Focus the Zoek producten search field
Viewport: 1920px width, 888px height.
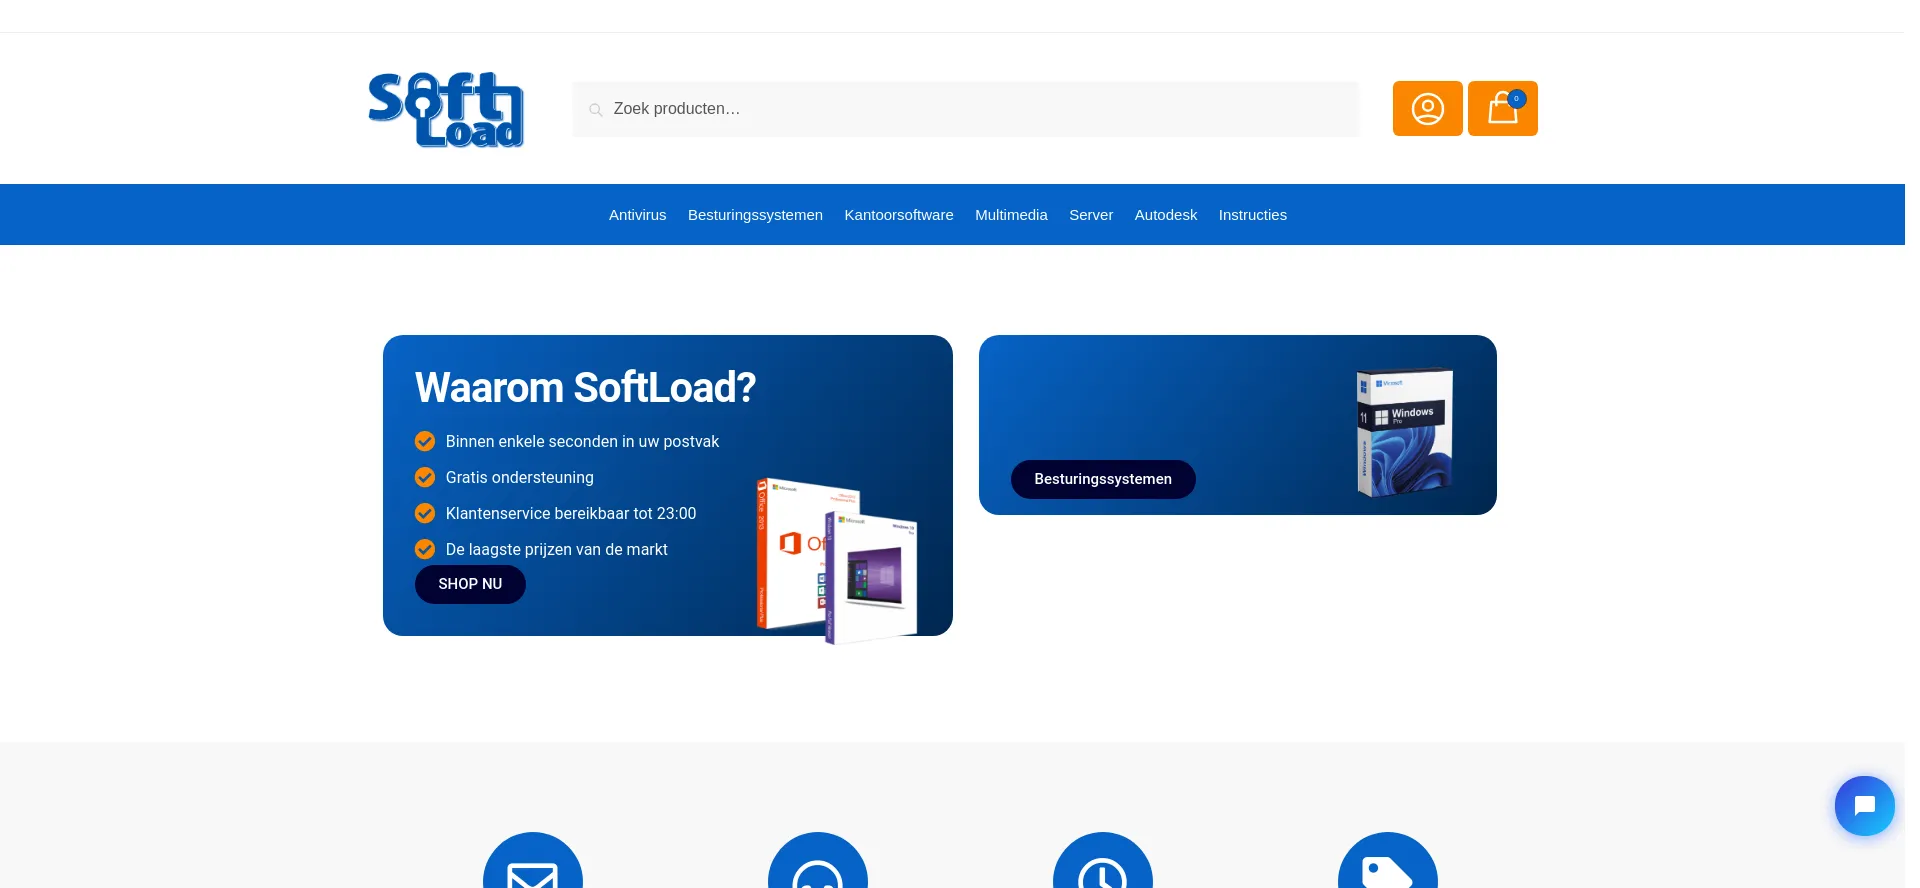[x=966, y=109]
